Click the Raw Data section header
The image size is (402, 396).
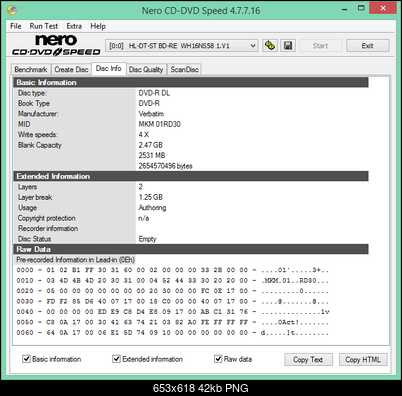[191, 249]
